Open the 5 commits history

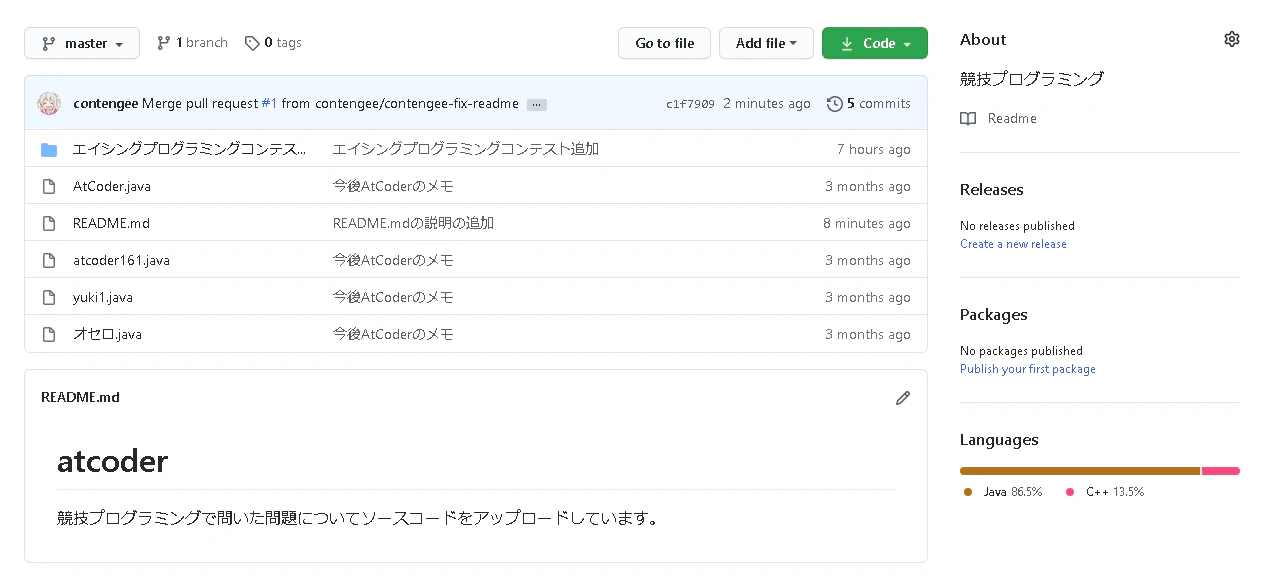pyautogui.click(x=869, y=103)
